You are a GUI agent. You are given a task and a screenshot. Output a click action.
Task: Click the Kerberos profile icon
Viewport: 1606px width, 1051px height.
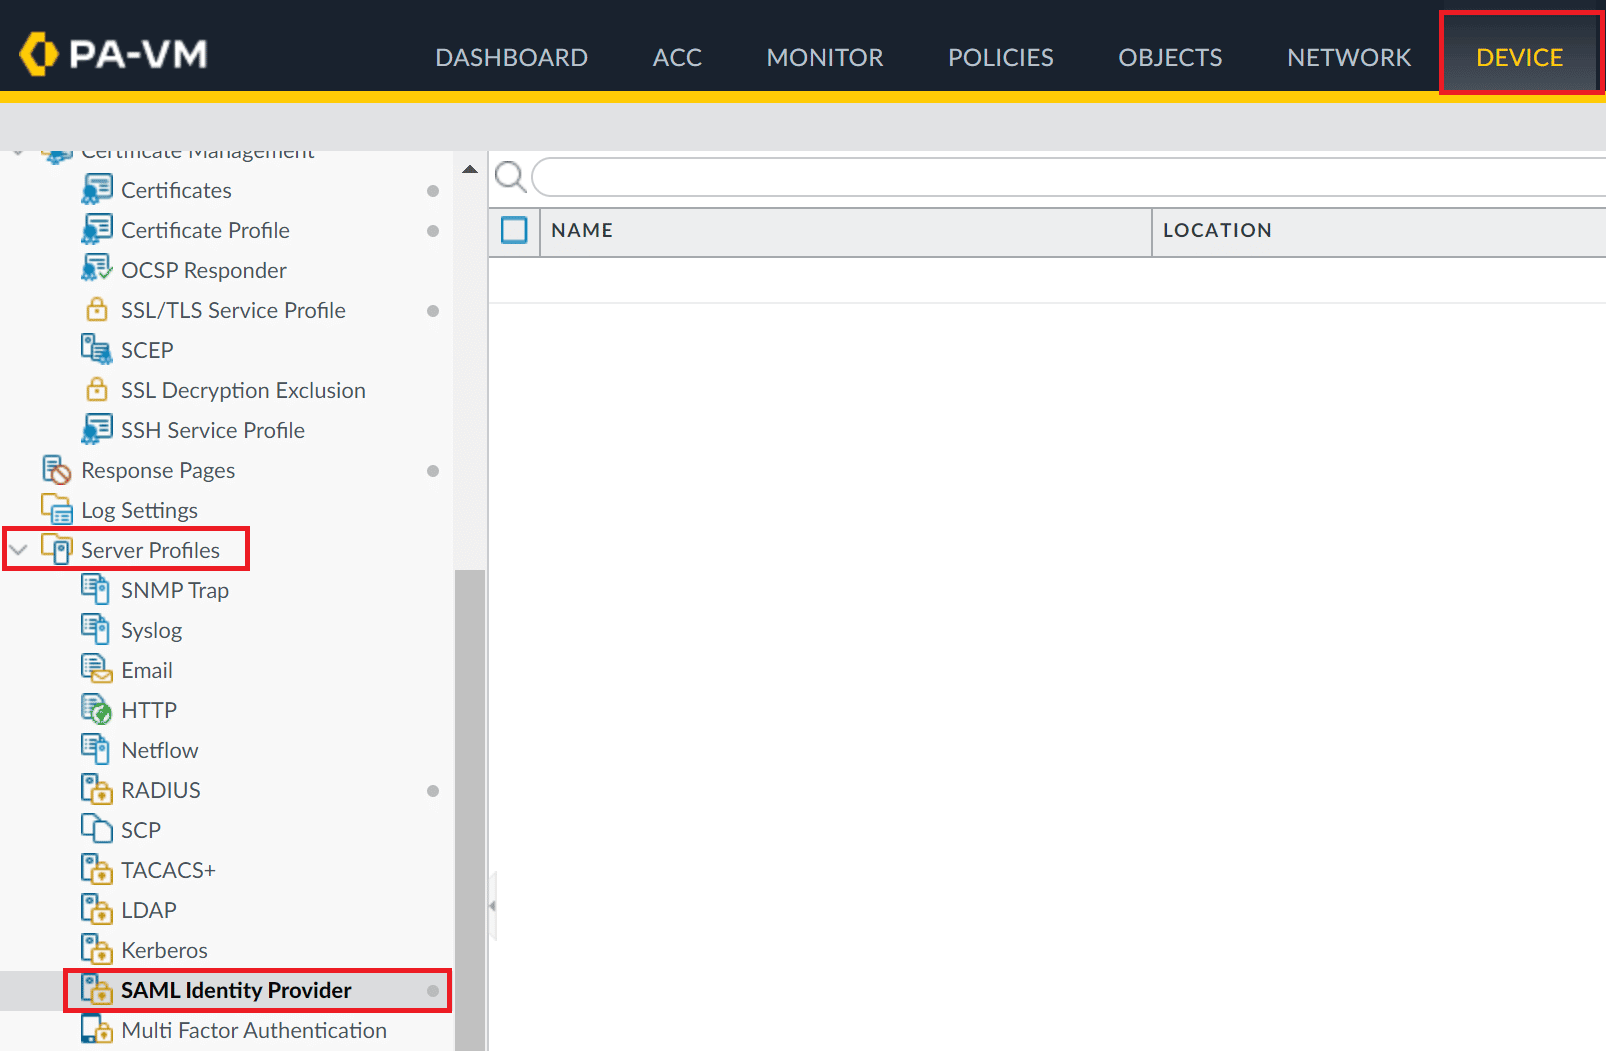tap(96, 949)
